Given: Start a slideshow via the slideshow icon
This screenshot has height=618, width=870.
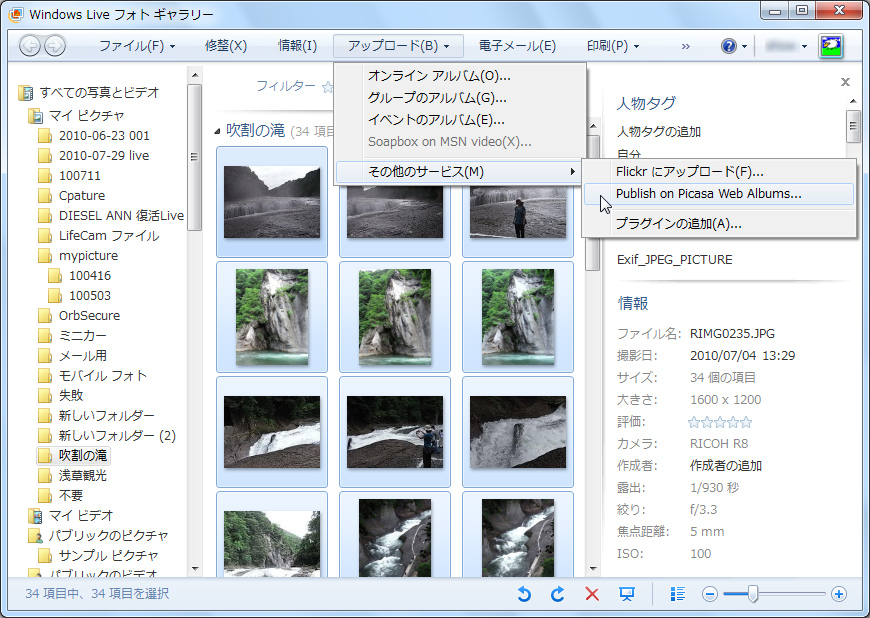Looking at the screenshot, I should click(x=628, y=594).
